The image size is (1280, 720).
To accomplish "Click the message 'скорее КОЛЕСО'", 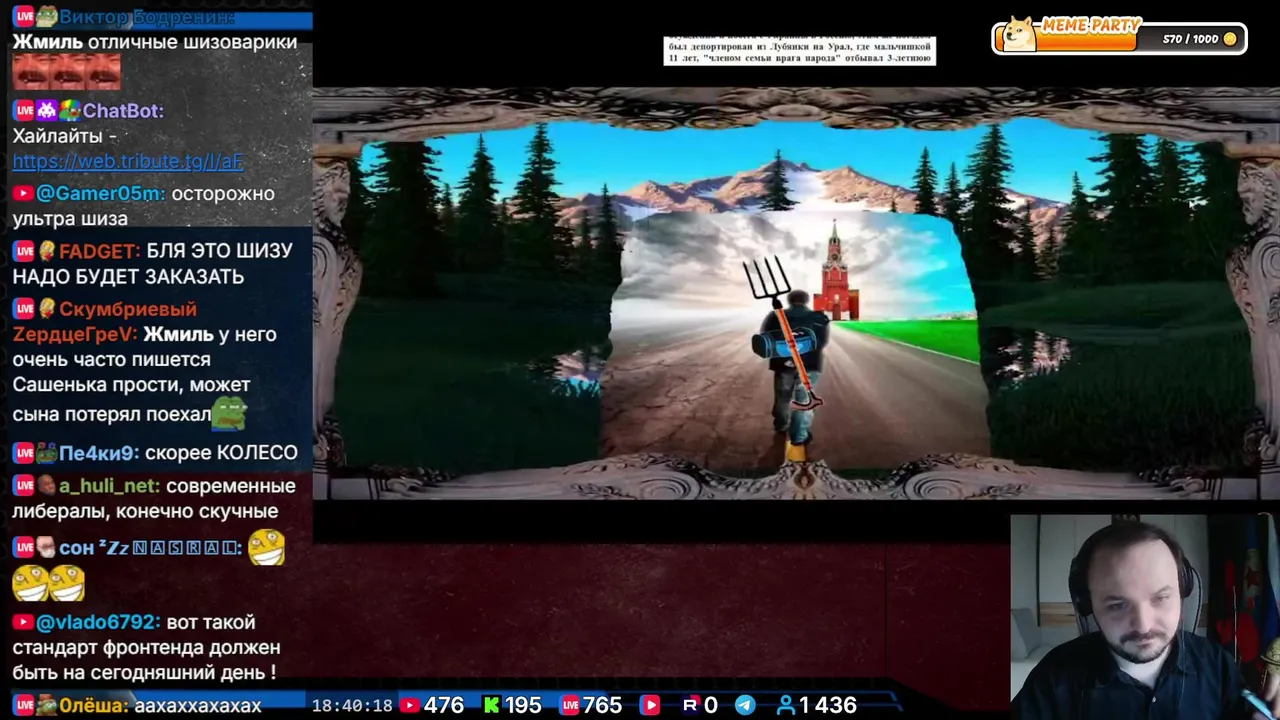I will pos(221,453).
